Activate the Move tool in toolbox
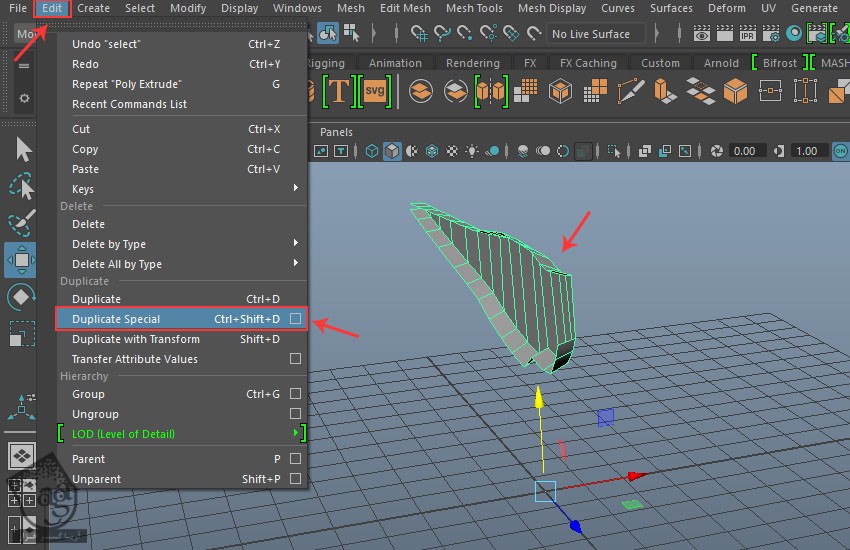The height and width of the screenshot is (550, 850). [21, 260]
